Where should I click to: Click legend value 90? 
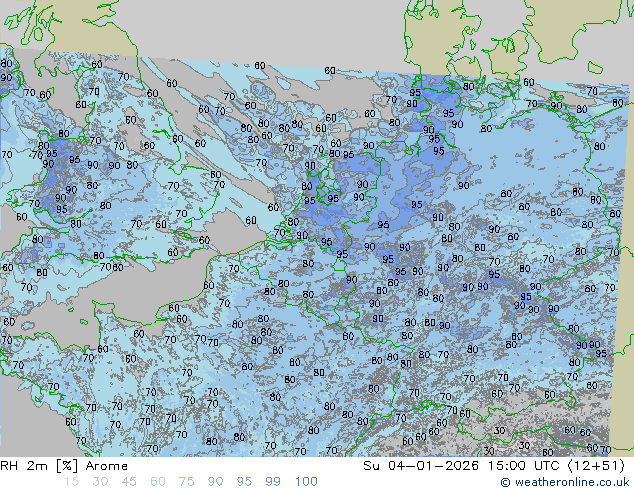pos(215,482)
